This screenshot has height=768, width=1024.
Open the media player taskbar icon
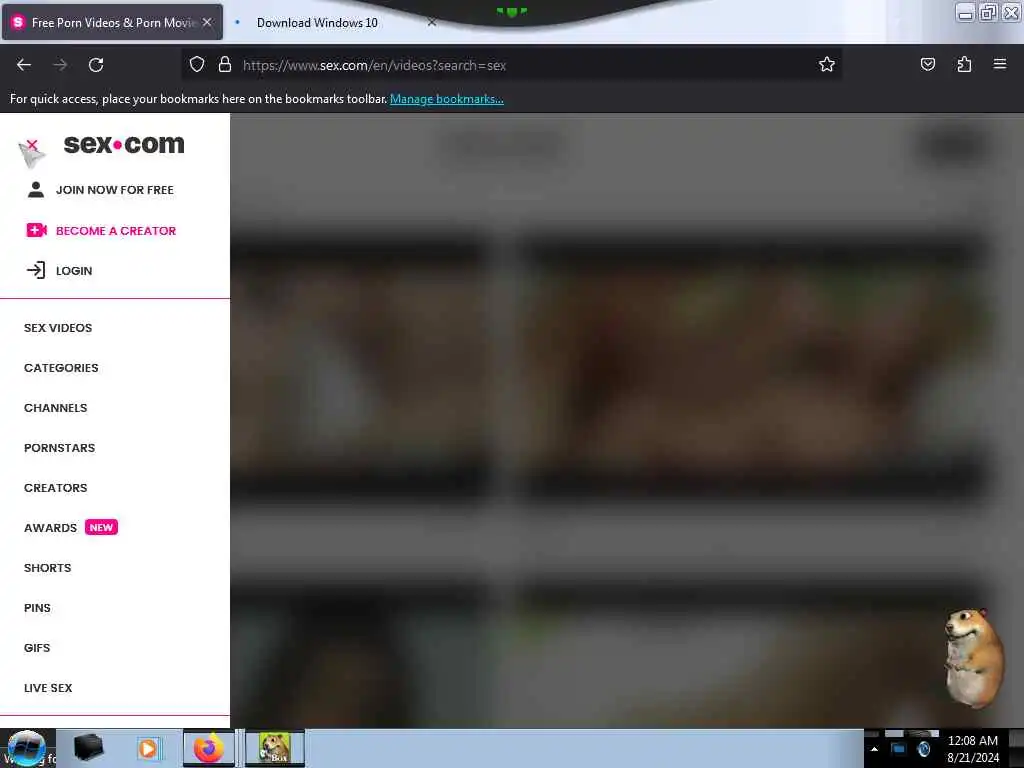[148, 748]
